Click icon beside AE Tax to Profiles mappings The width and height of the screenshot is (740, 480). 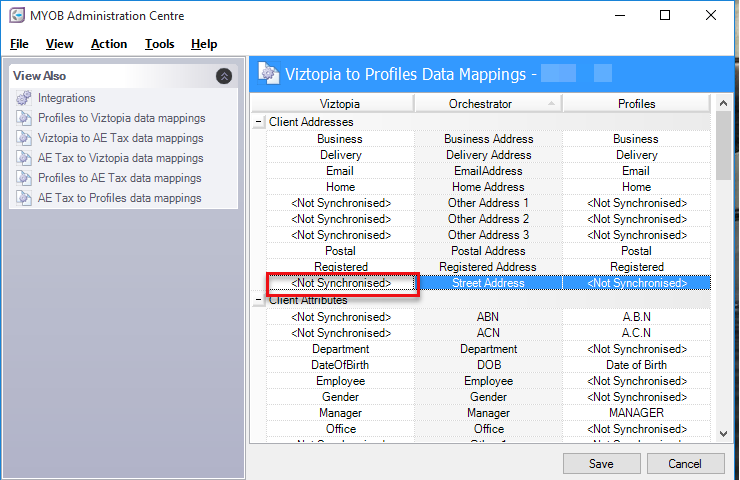tap(24, 198)
